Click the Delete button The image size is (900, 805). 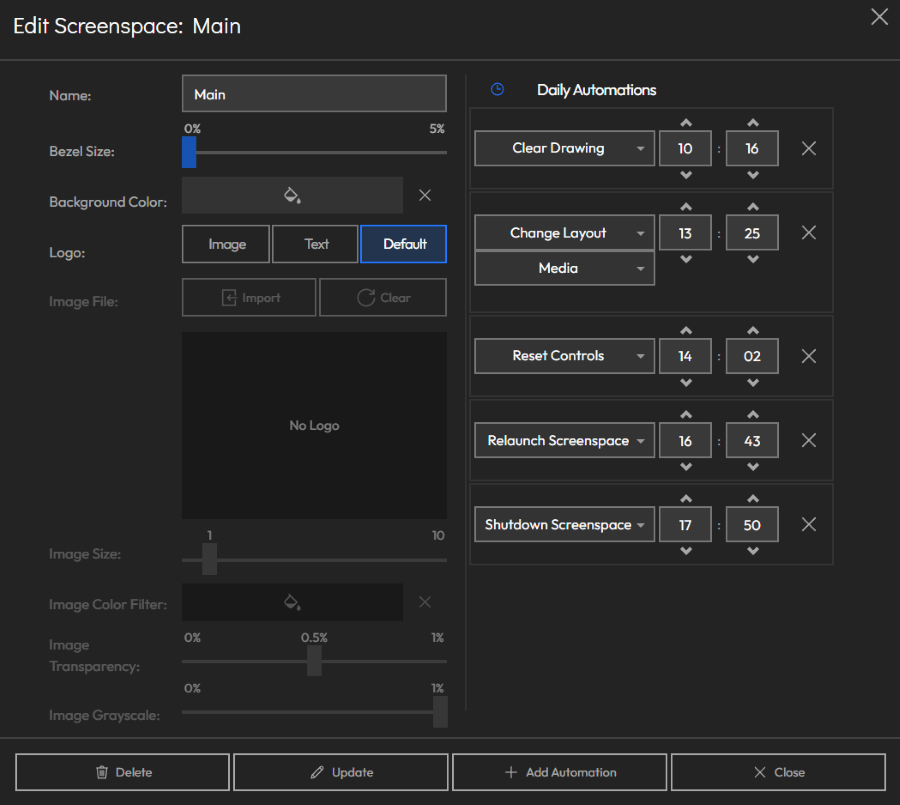[122, 772]
